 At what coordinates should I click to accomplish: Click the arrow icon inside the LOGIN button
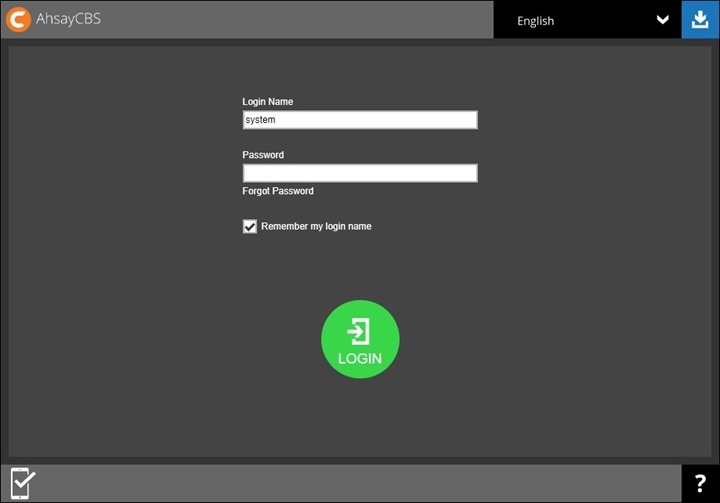[359, 332]
